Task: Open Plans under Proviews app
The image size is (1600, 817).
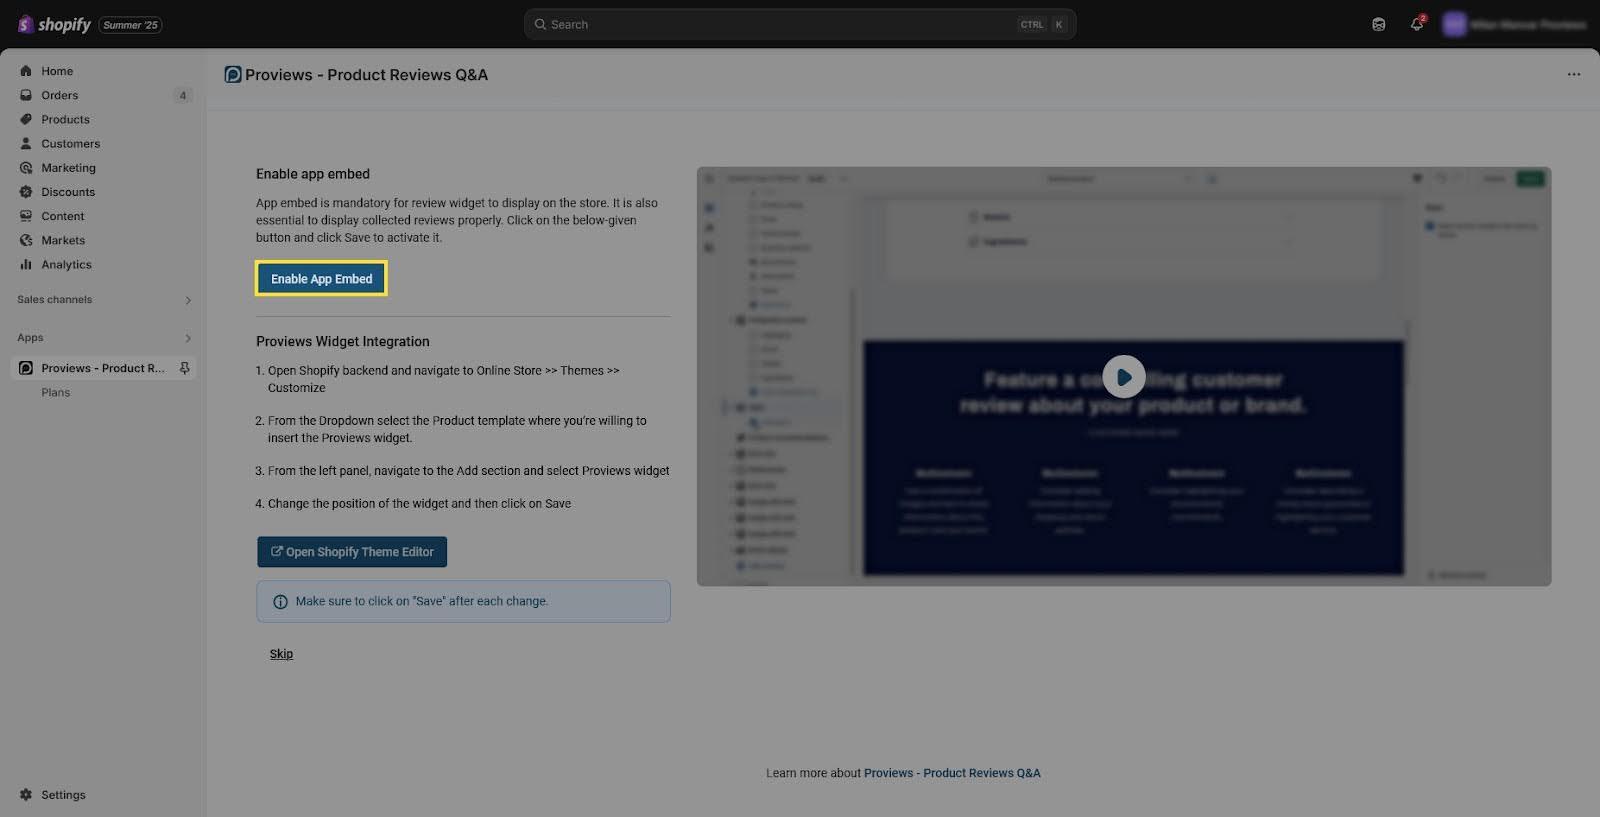Action: (x=56, y=393)
